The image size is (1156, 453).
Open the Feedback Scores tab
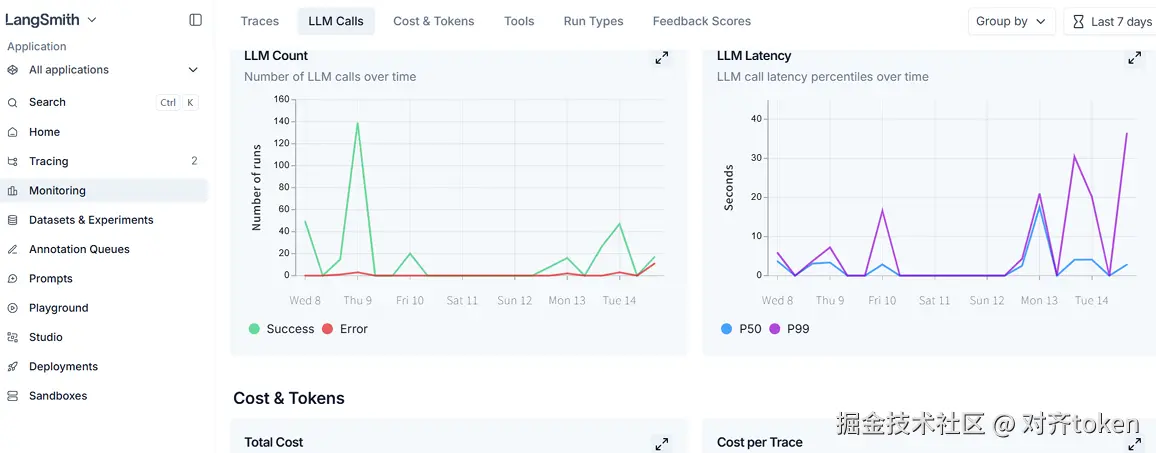coord(702,21)
